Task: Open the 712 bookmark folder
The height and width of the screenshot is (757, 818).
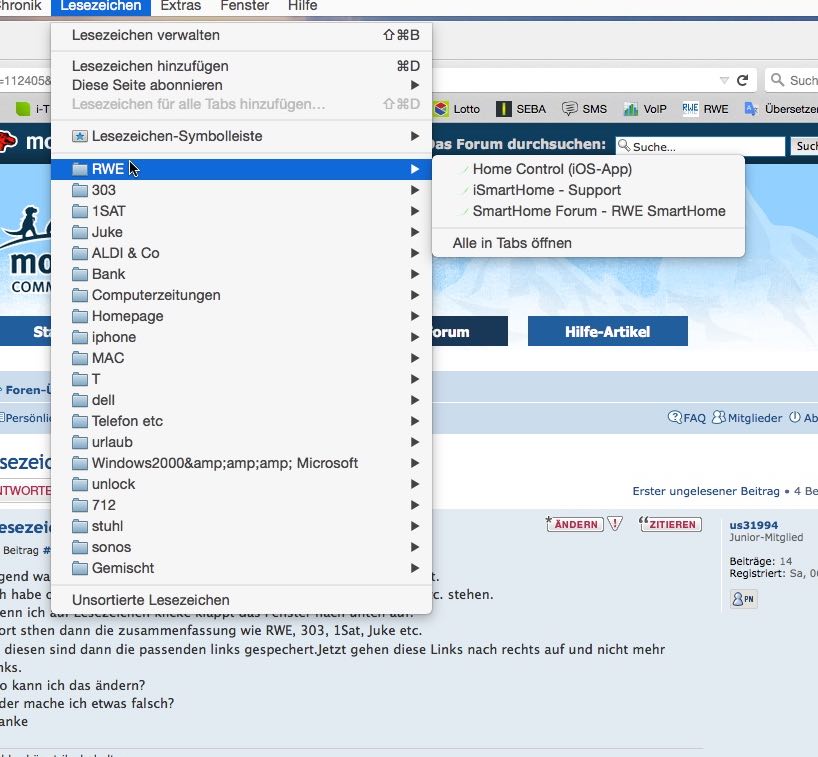Action: tap(241, 505)
